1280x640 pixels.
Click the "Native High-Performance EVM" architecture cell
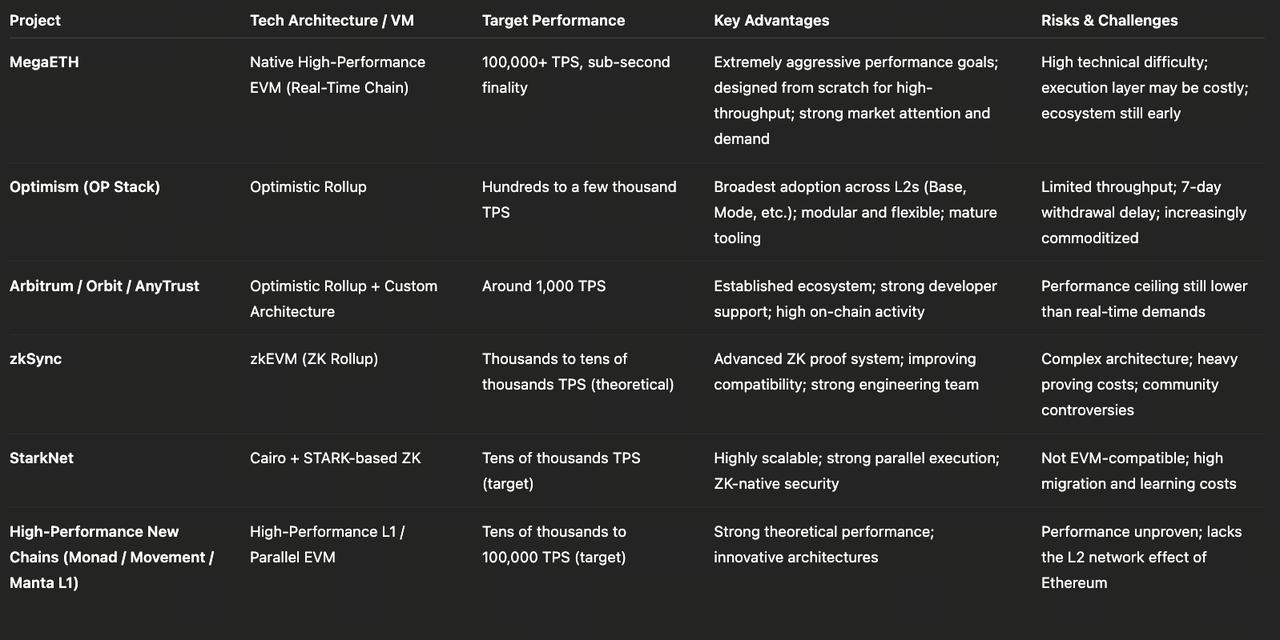[x=337, y=75]
